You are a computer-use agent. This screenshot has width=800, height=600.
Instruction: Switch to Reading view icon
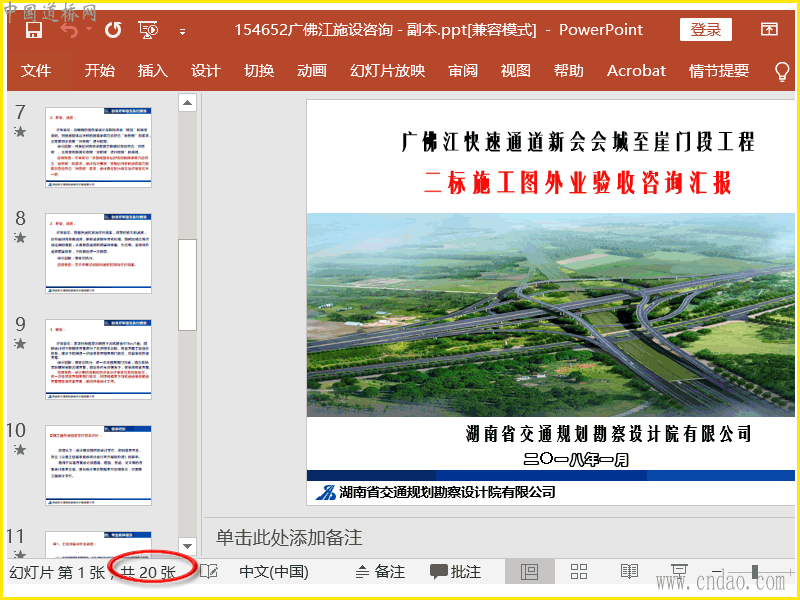(630, 571)
